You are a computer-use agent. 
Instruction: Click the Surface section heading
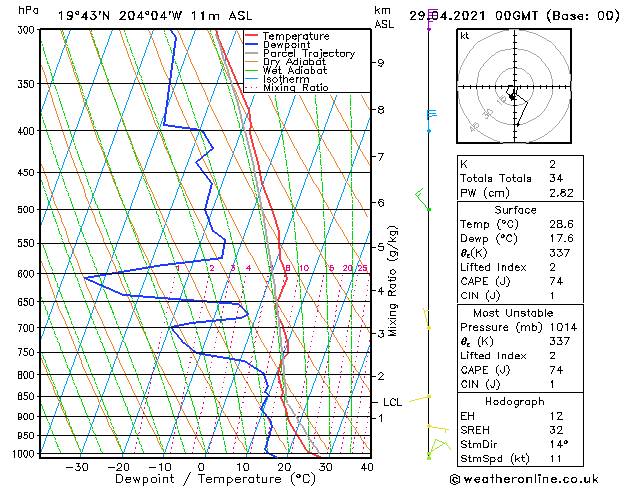(x=515, y=210)
